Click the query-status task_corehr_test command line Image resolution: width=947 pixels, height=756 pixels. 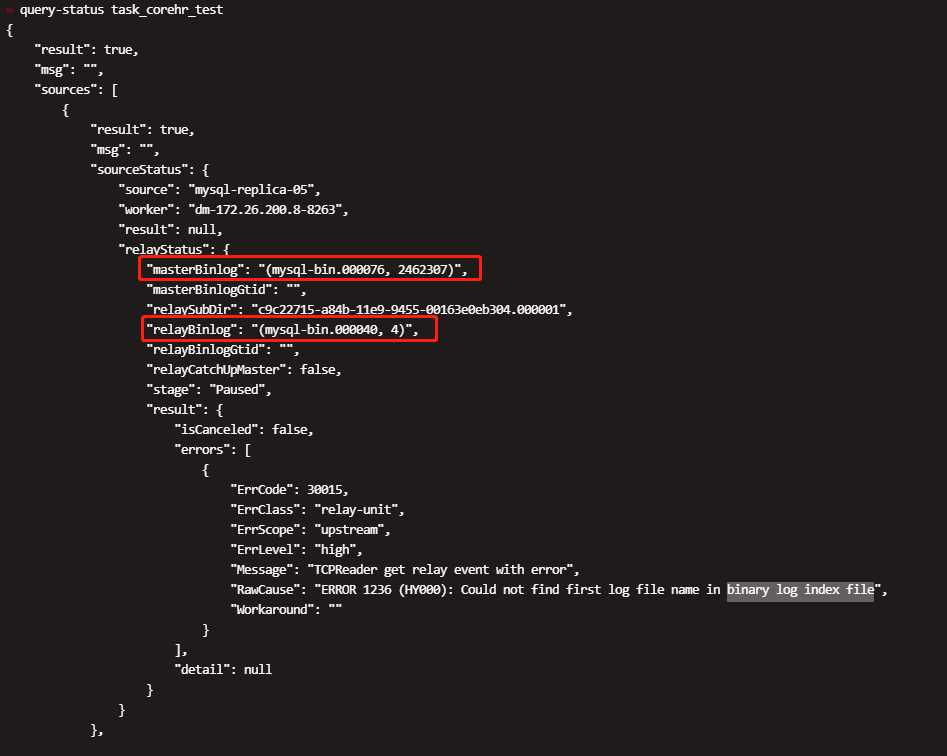(x=121, y=10)
